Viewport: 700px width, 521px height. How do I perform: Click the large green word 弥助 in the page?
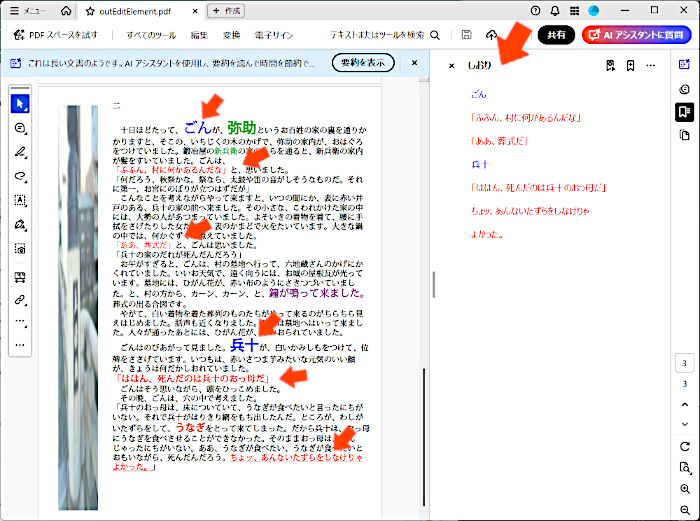coord(242,128)
